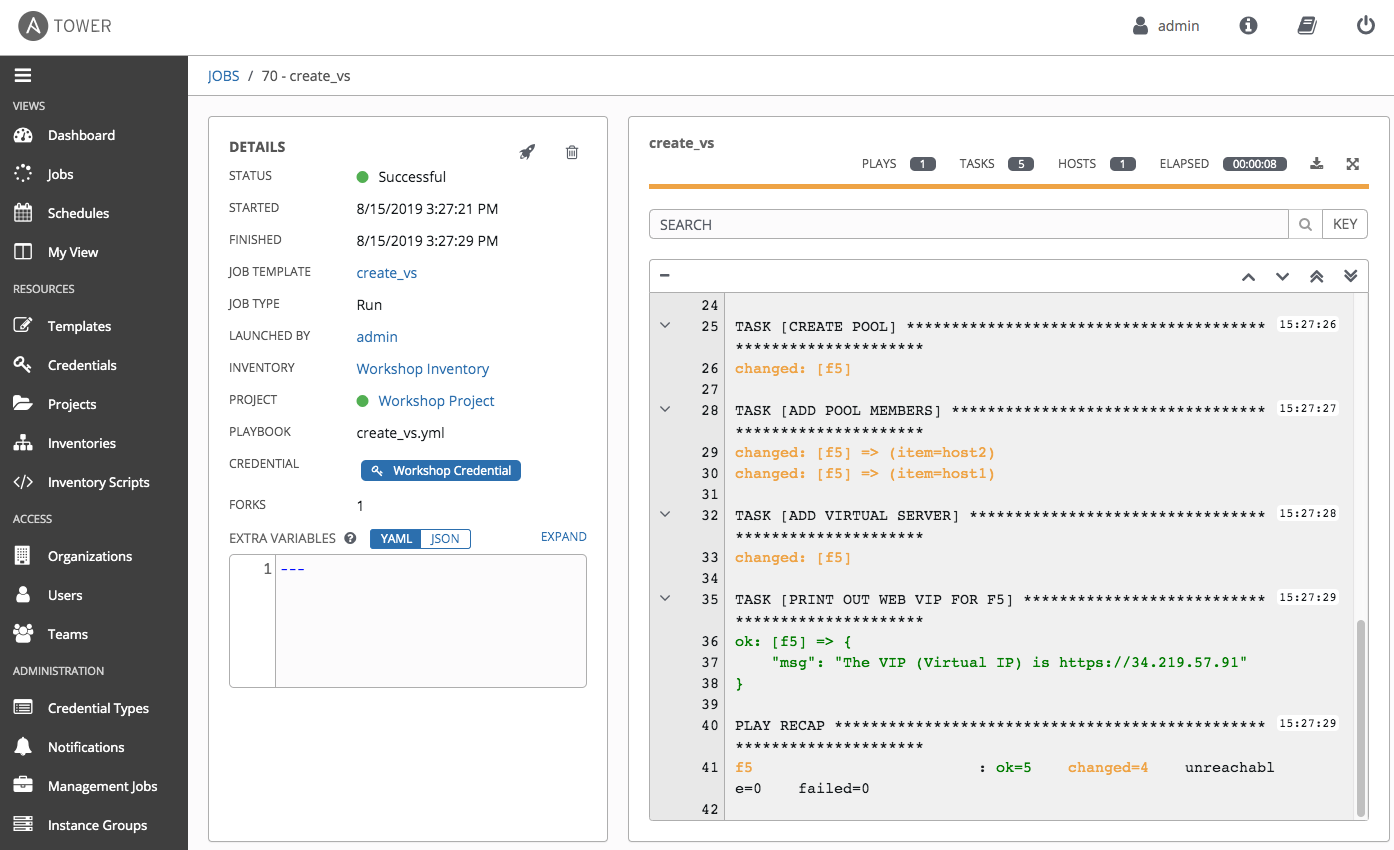
Task: Click the Inventory Scripts code icon
Action: pos(23,482)
